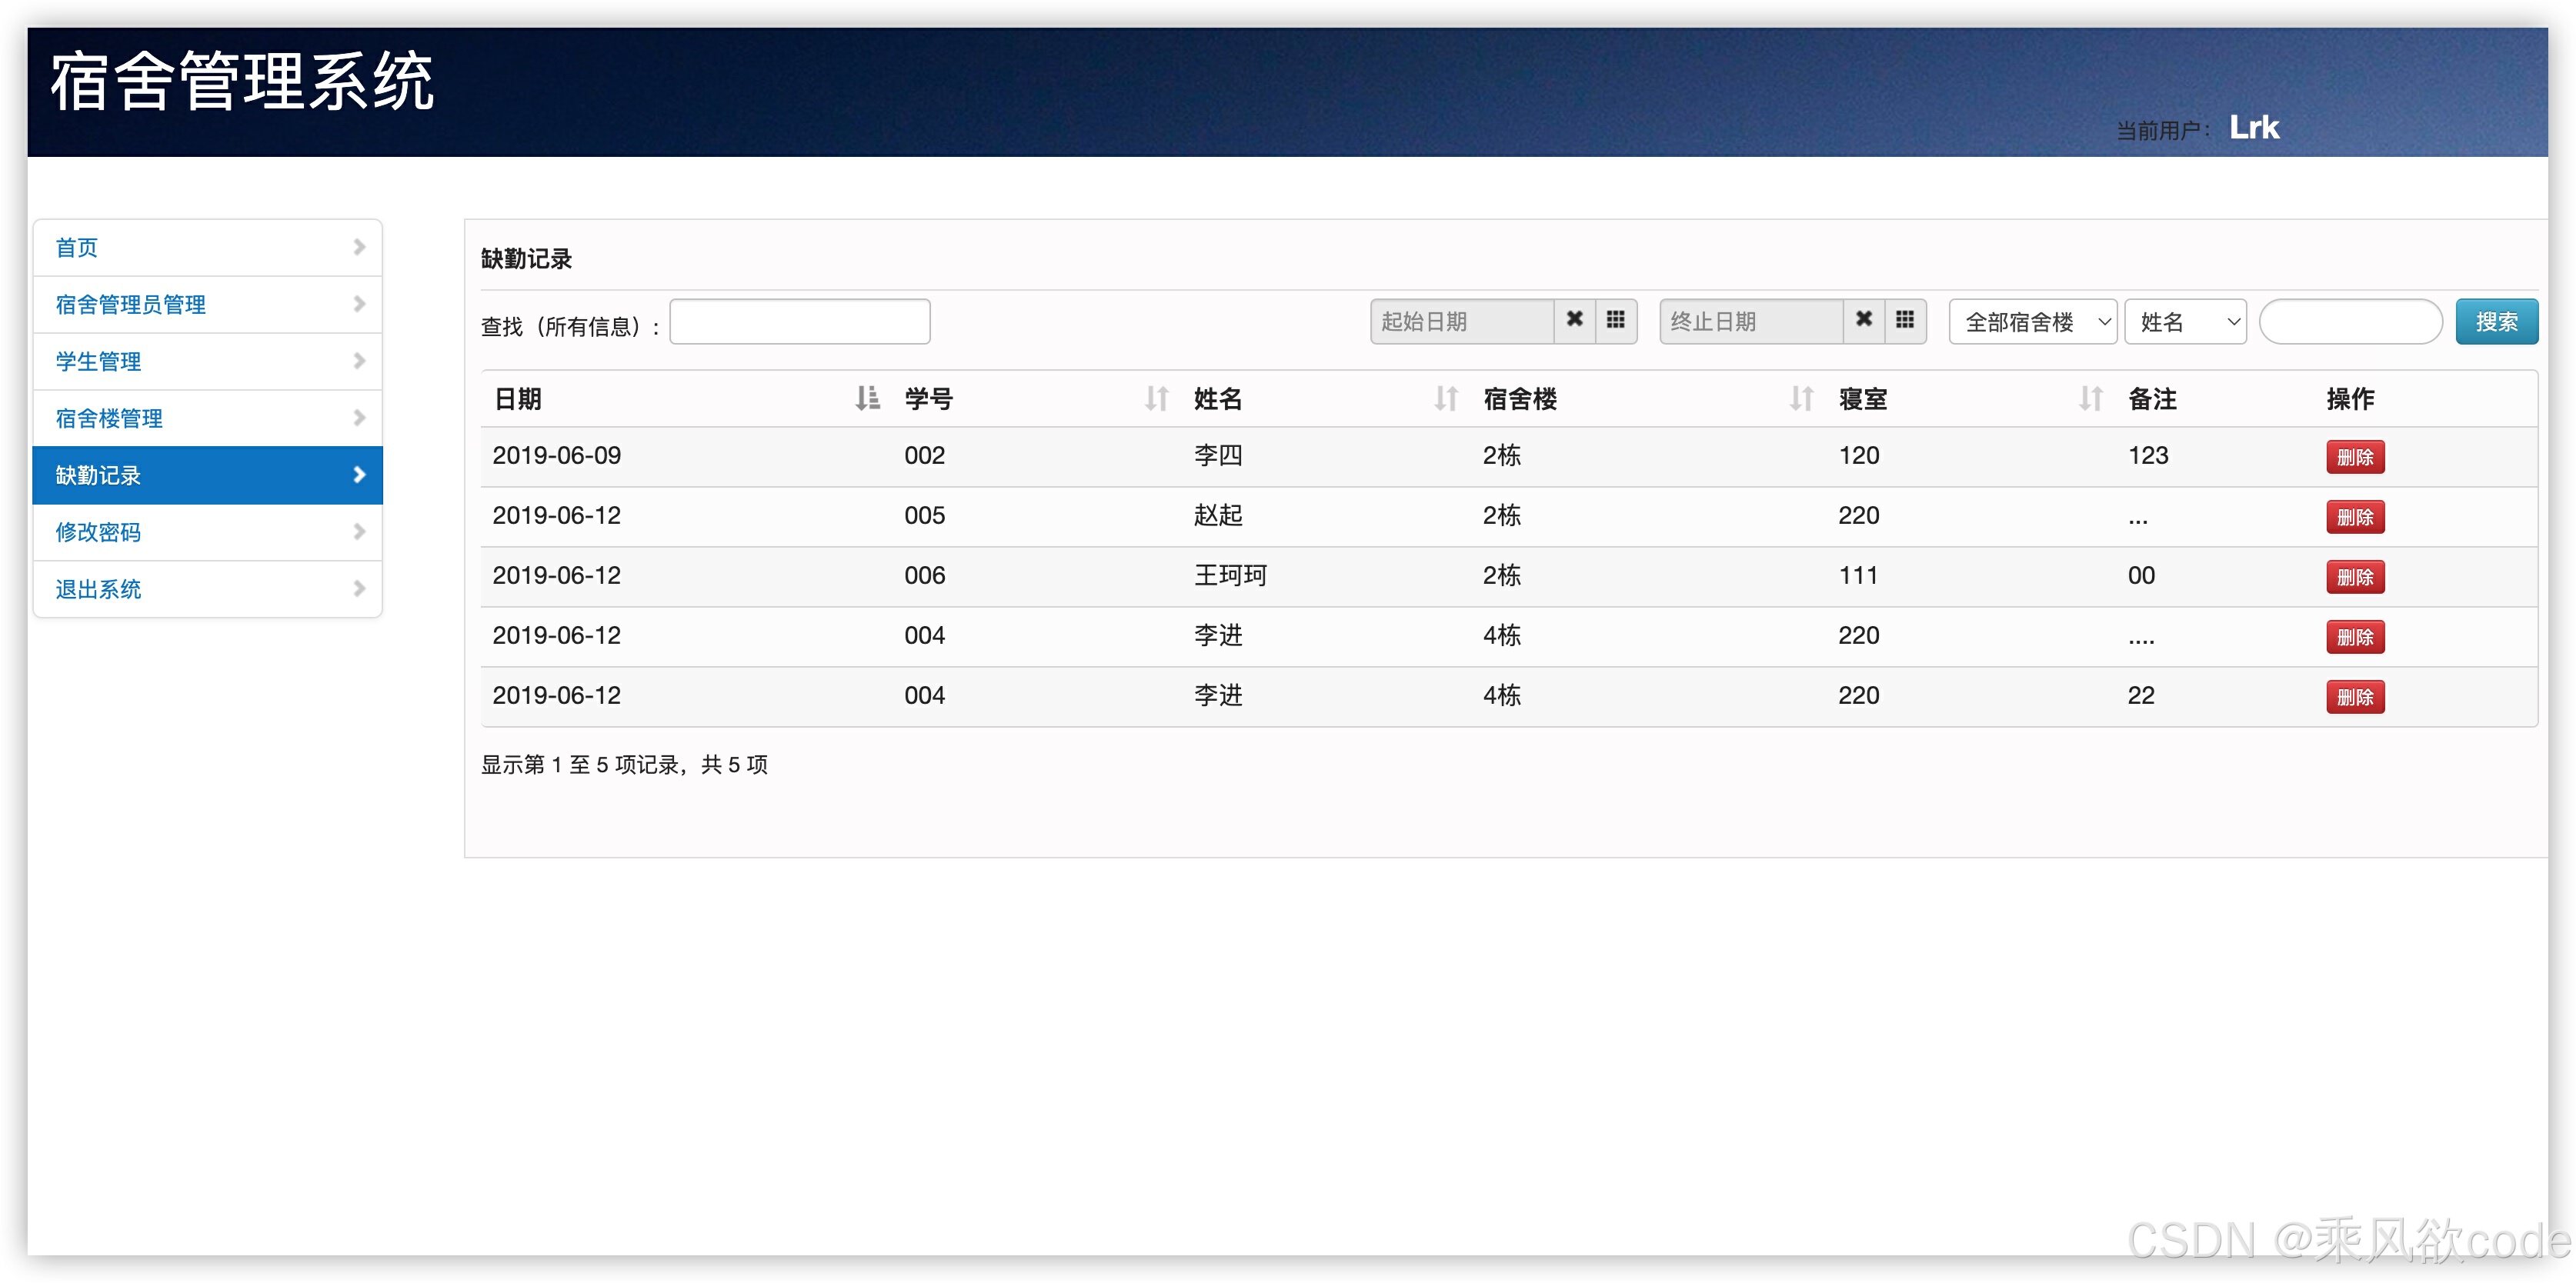This screenshot has height=1283, width=2576.
Task: Open 宿舍管理员管理 in the sidebar
Action: click(130, 304)
